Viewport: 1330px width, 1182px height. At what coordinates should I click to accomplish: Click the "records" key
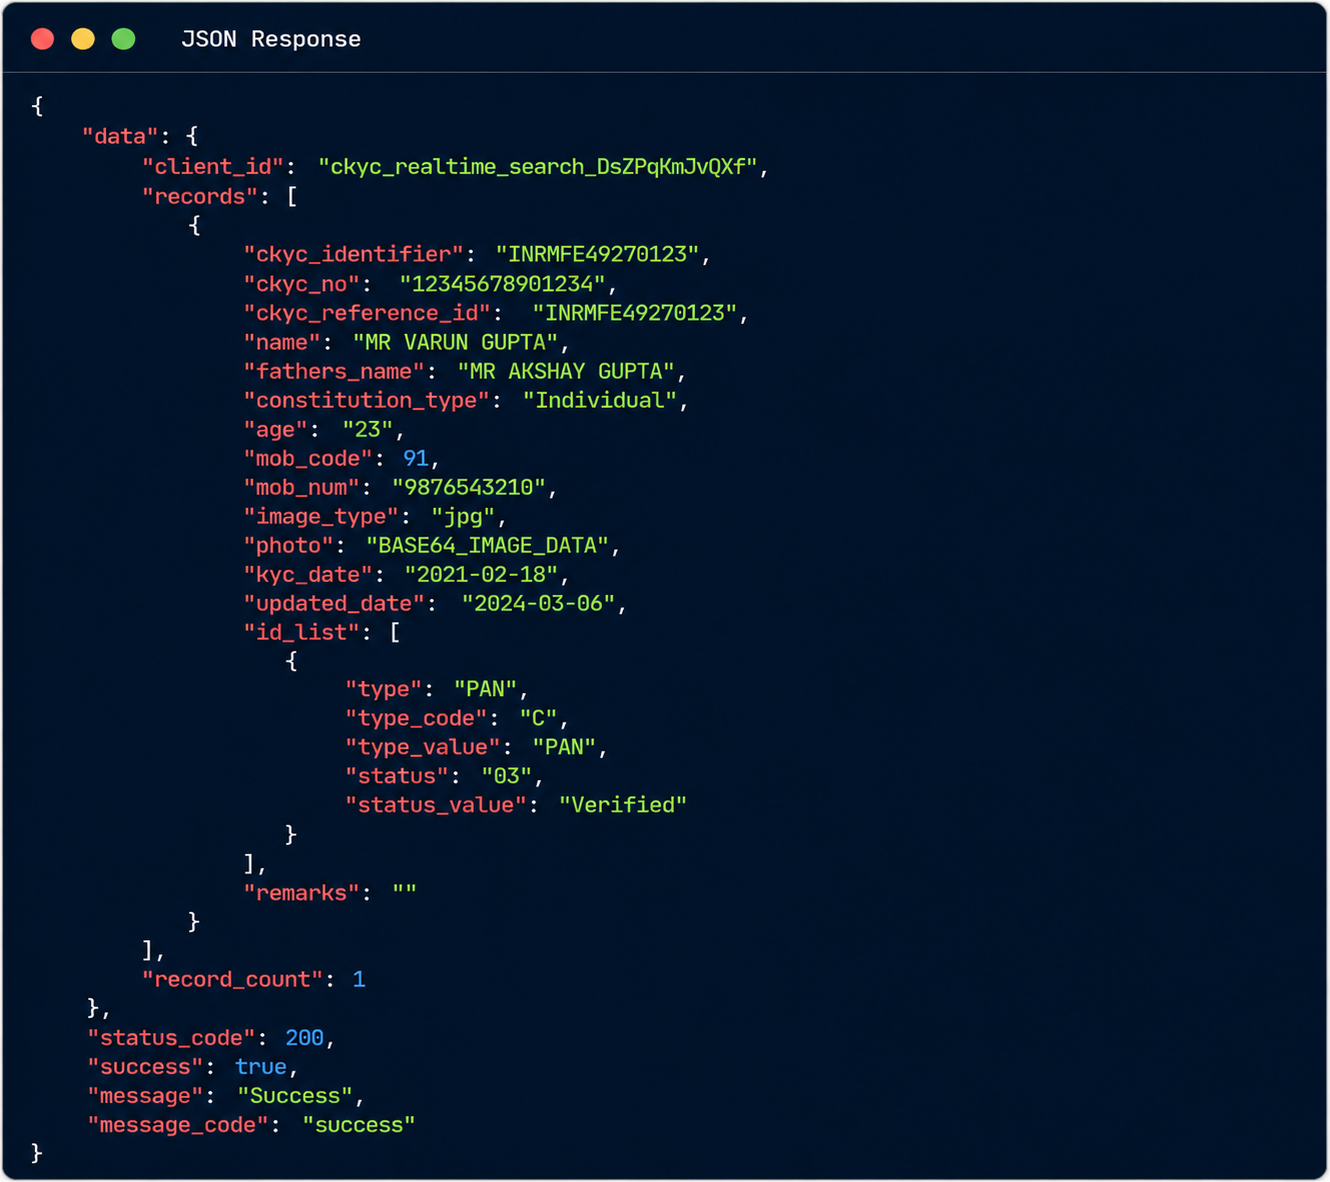tap(200, 196)
